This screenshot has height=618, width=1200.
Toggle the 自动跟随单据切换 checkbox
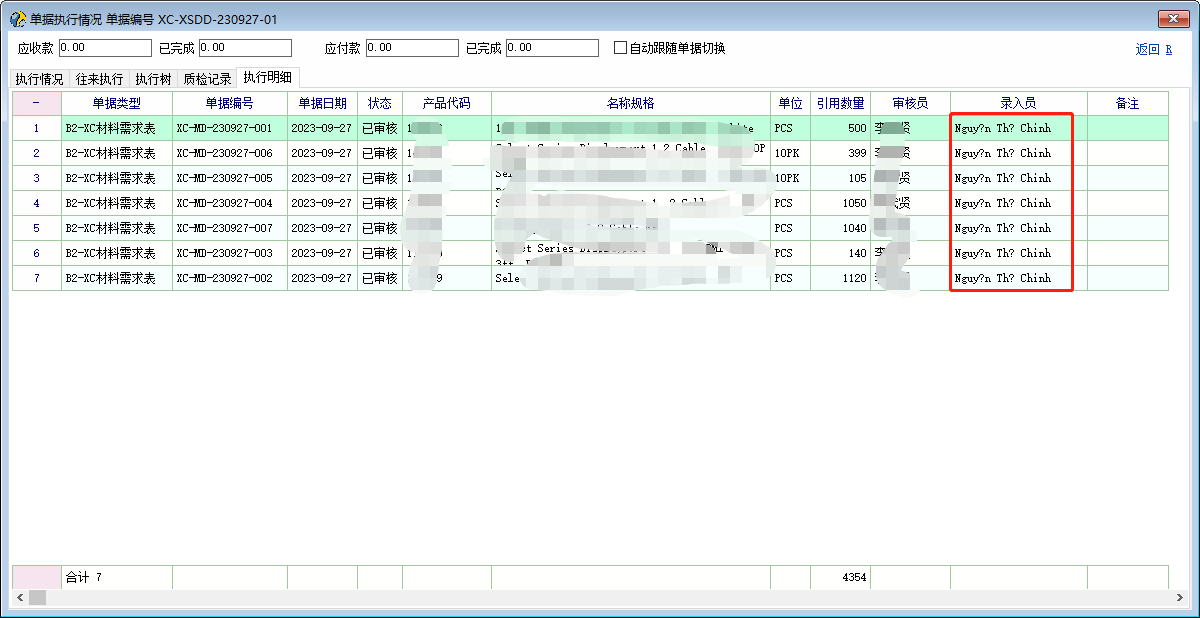point(620,48)
